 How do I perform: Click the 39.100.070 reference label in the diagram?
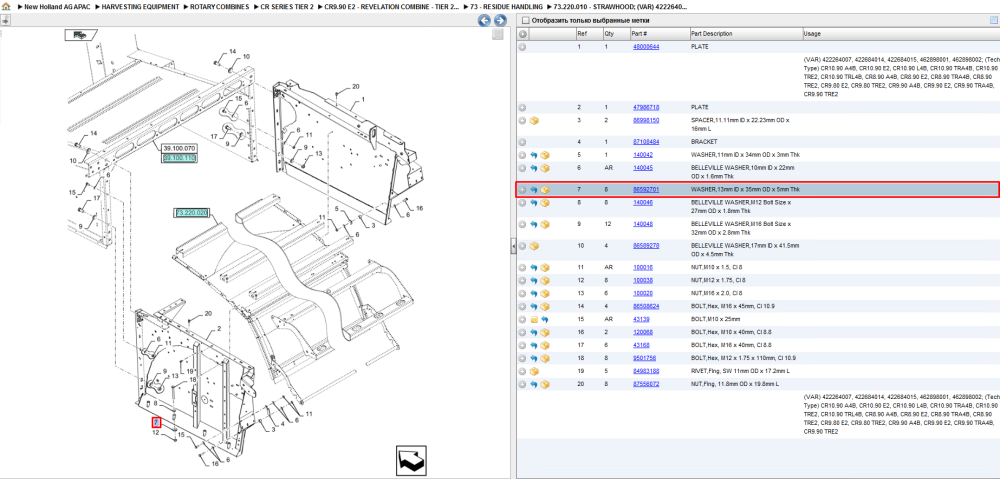coord(179,148)
